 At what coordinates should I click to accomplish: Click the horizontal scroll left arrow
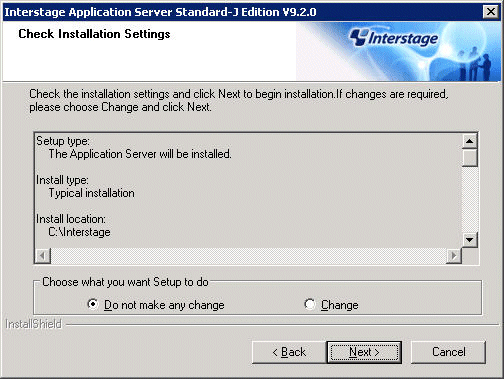[x=43, y=256]
